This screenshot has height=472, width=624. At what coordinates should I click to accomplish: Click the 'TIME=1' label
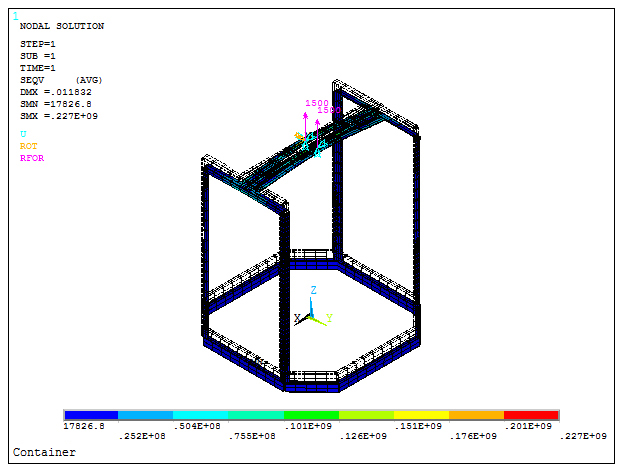(38, 68)
